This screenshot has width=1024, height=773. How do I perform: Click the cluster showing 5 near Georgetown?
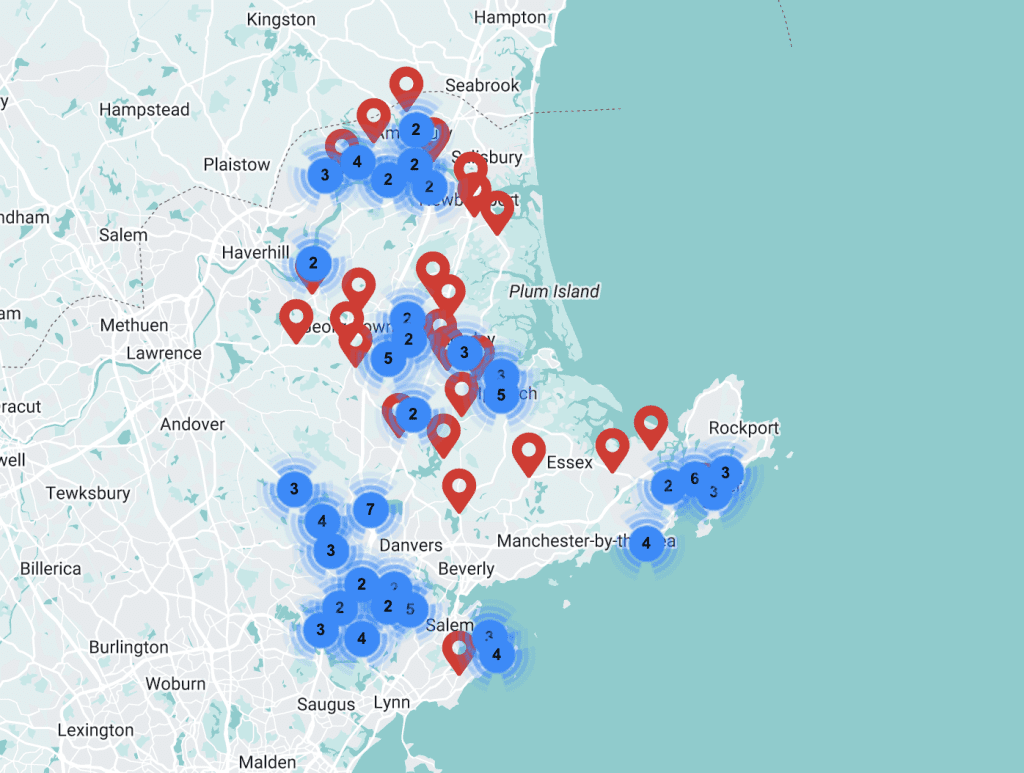click(x=390, y=355)
